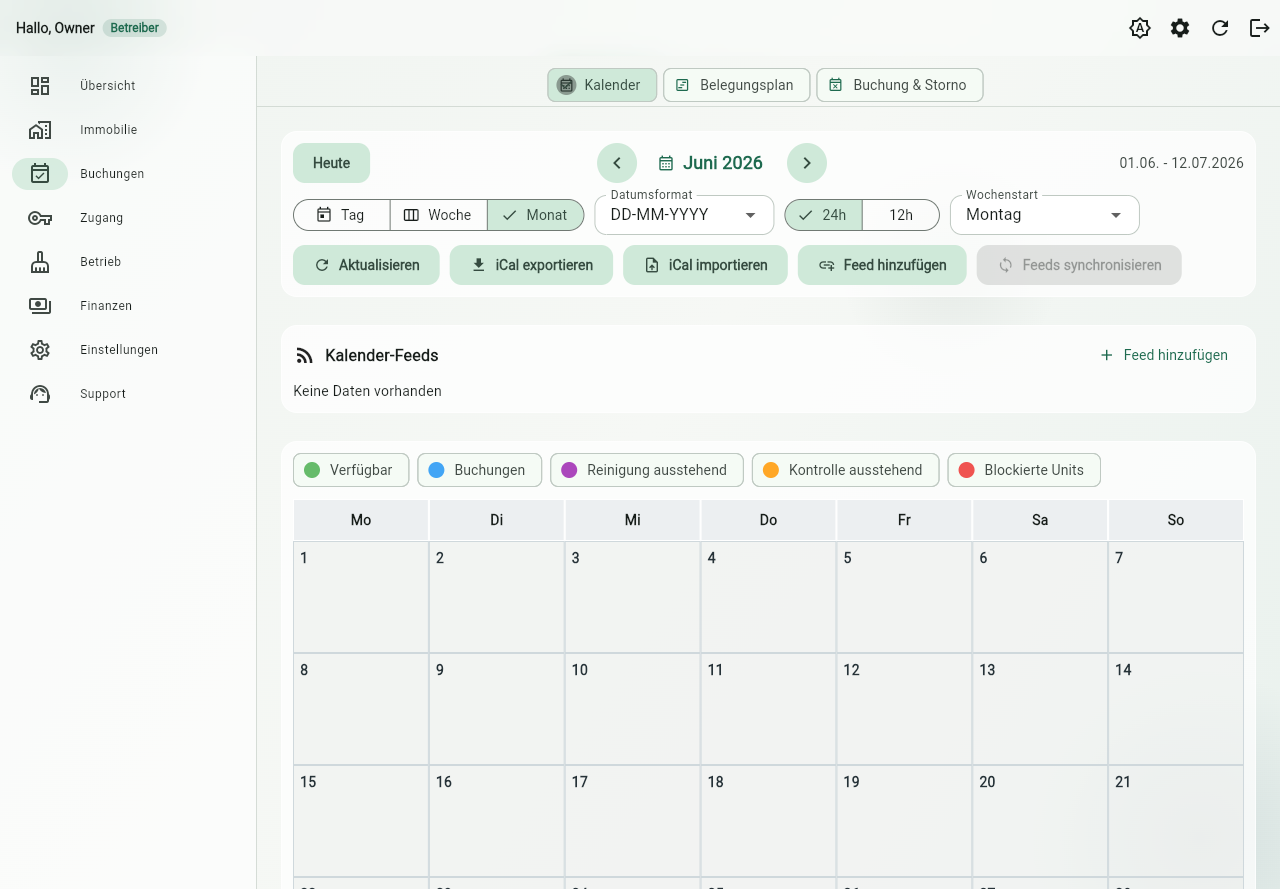
Task: Click the reload icon in top bar
Action: (1220, 28)
